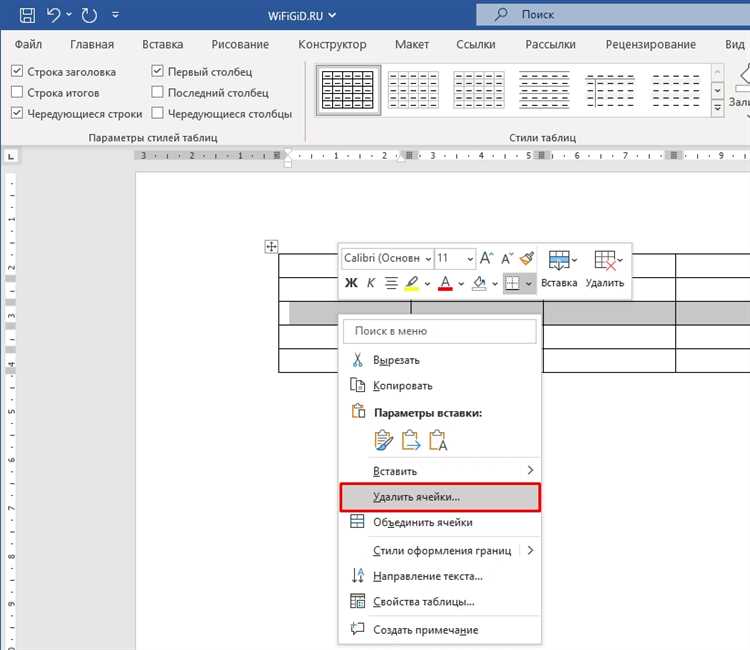
Task: Enable Строка итогов checkbox
Action: [17, 92]
